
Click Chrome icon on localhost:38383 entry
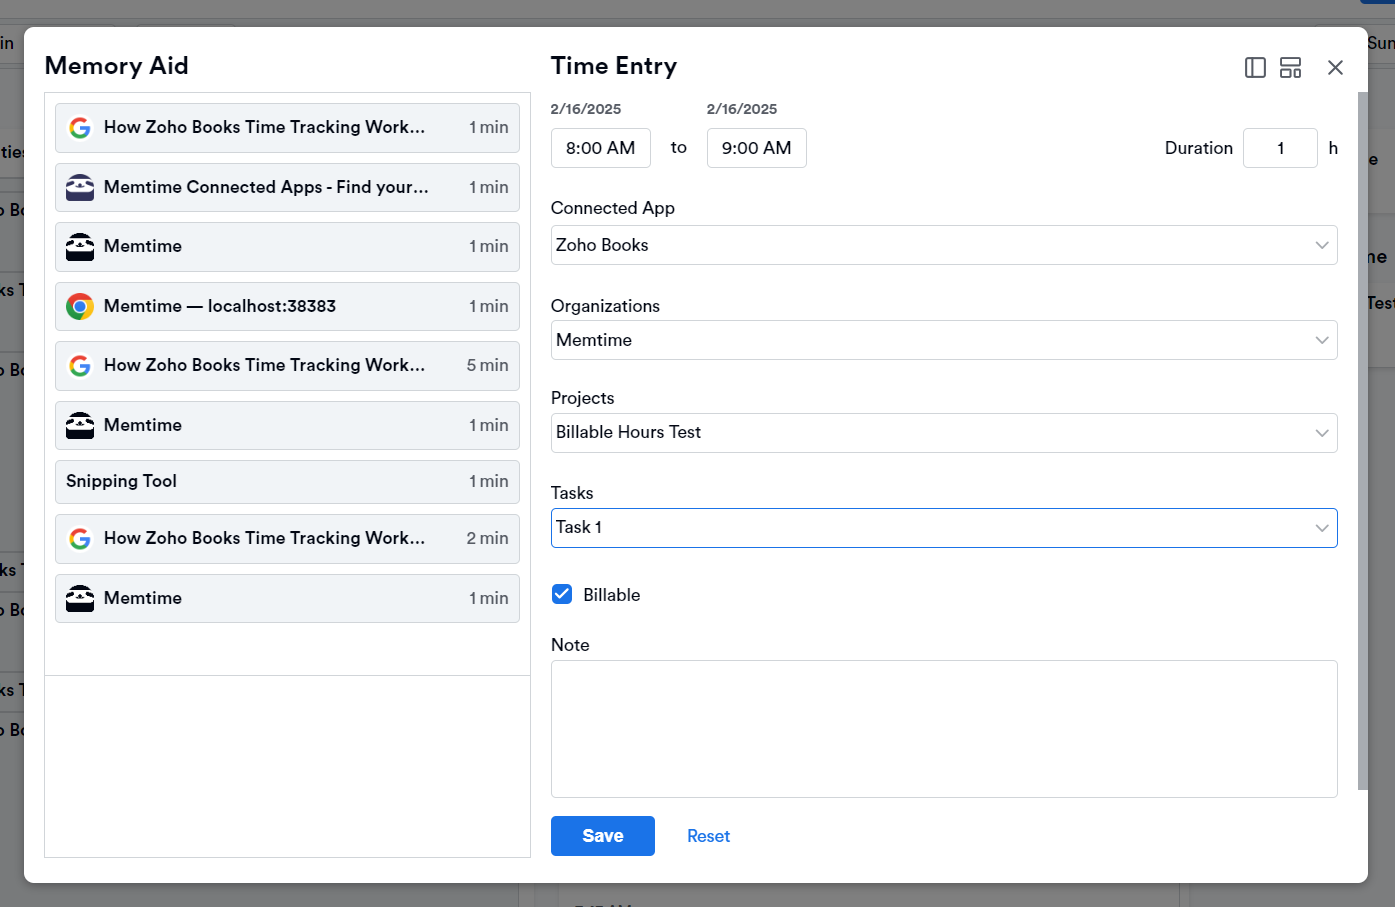pos(80,306)
